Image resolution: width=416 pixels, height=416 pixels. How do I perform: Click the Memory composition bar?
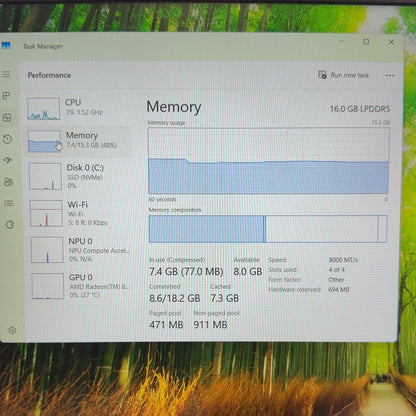(x=268, y=229)
